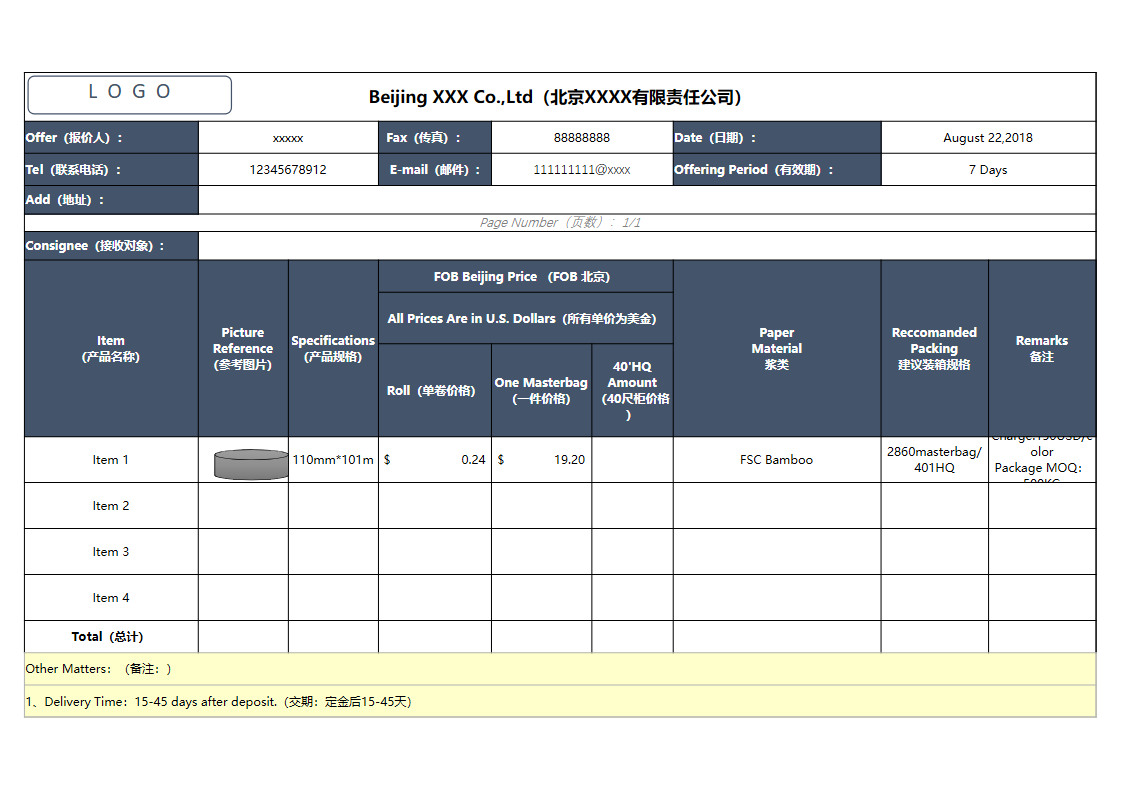Click All Prices Are in U.S. Dollars
Viewport: 1124px width, 795px height.
525,318
